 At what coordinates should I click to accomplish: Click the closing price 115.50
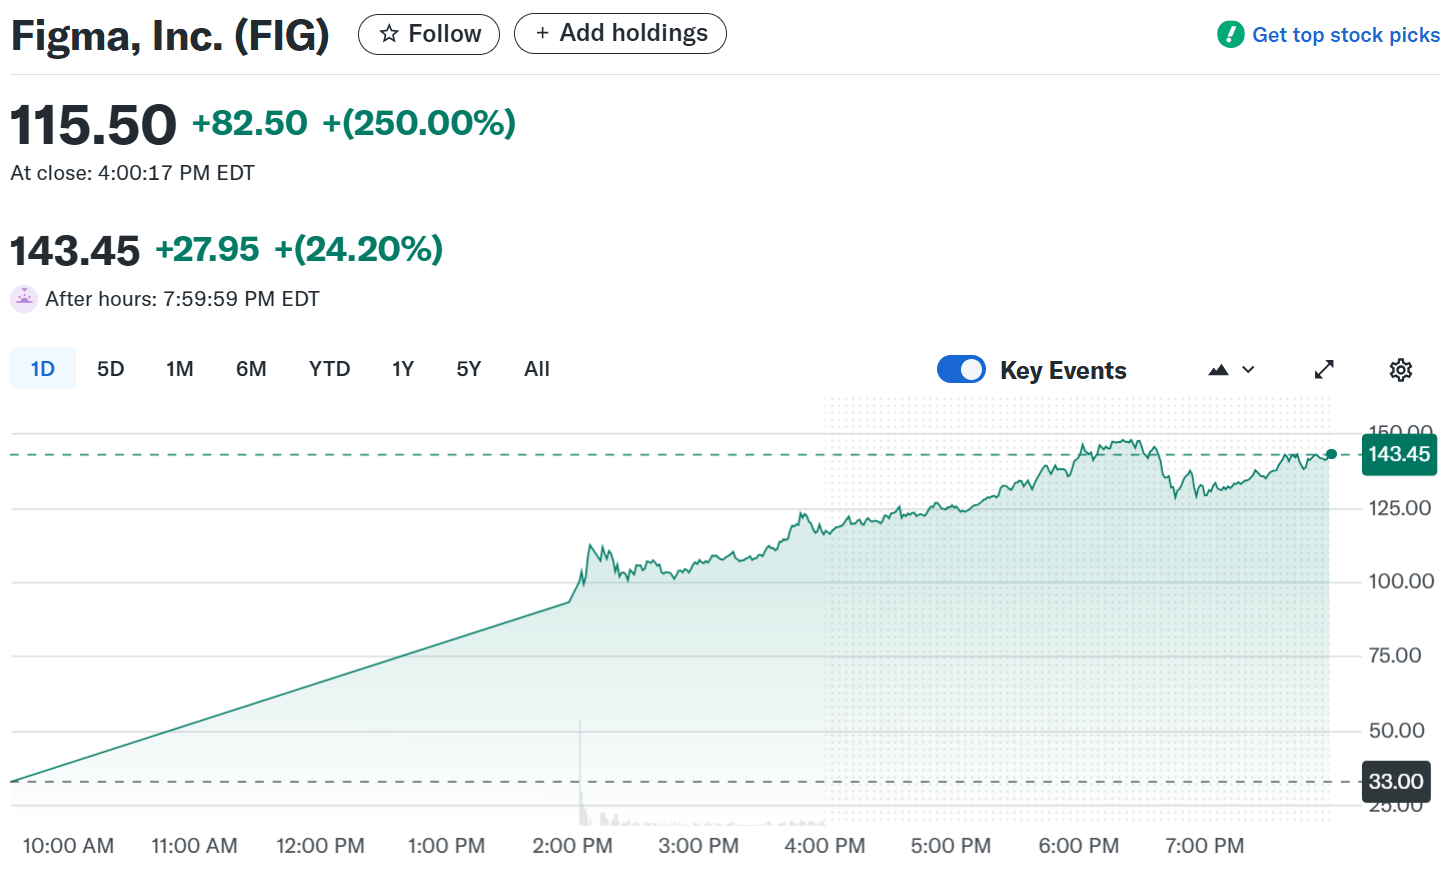coord(93,126)
